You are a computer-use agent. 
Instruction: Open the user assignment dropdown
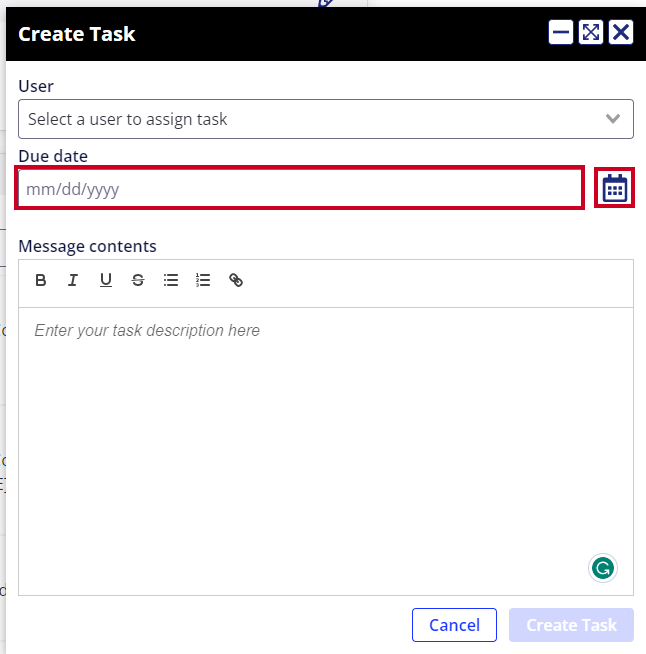(x=326, y=119)
